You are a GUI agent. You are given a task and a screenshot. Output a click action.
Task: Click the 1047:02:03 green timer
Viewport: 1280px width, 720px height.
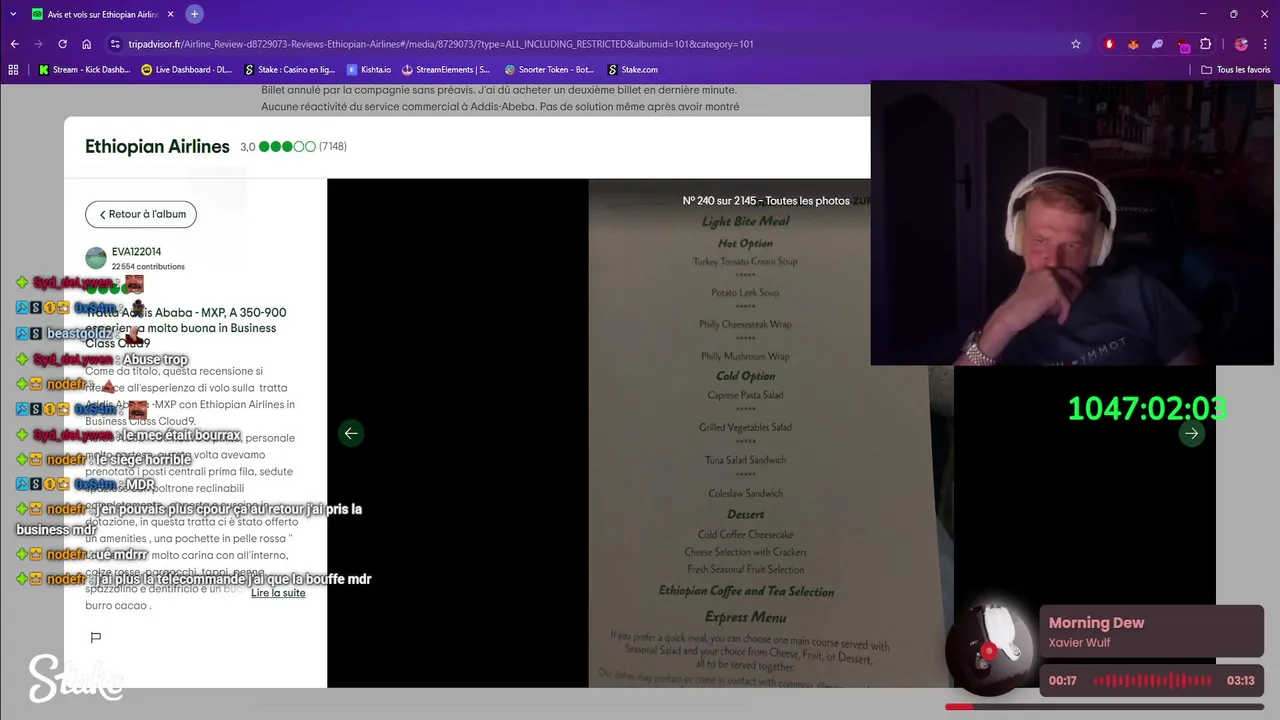point(1147,408)
